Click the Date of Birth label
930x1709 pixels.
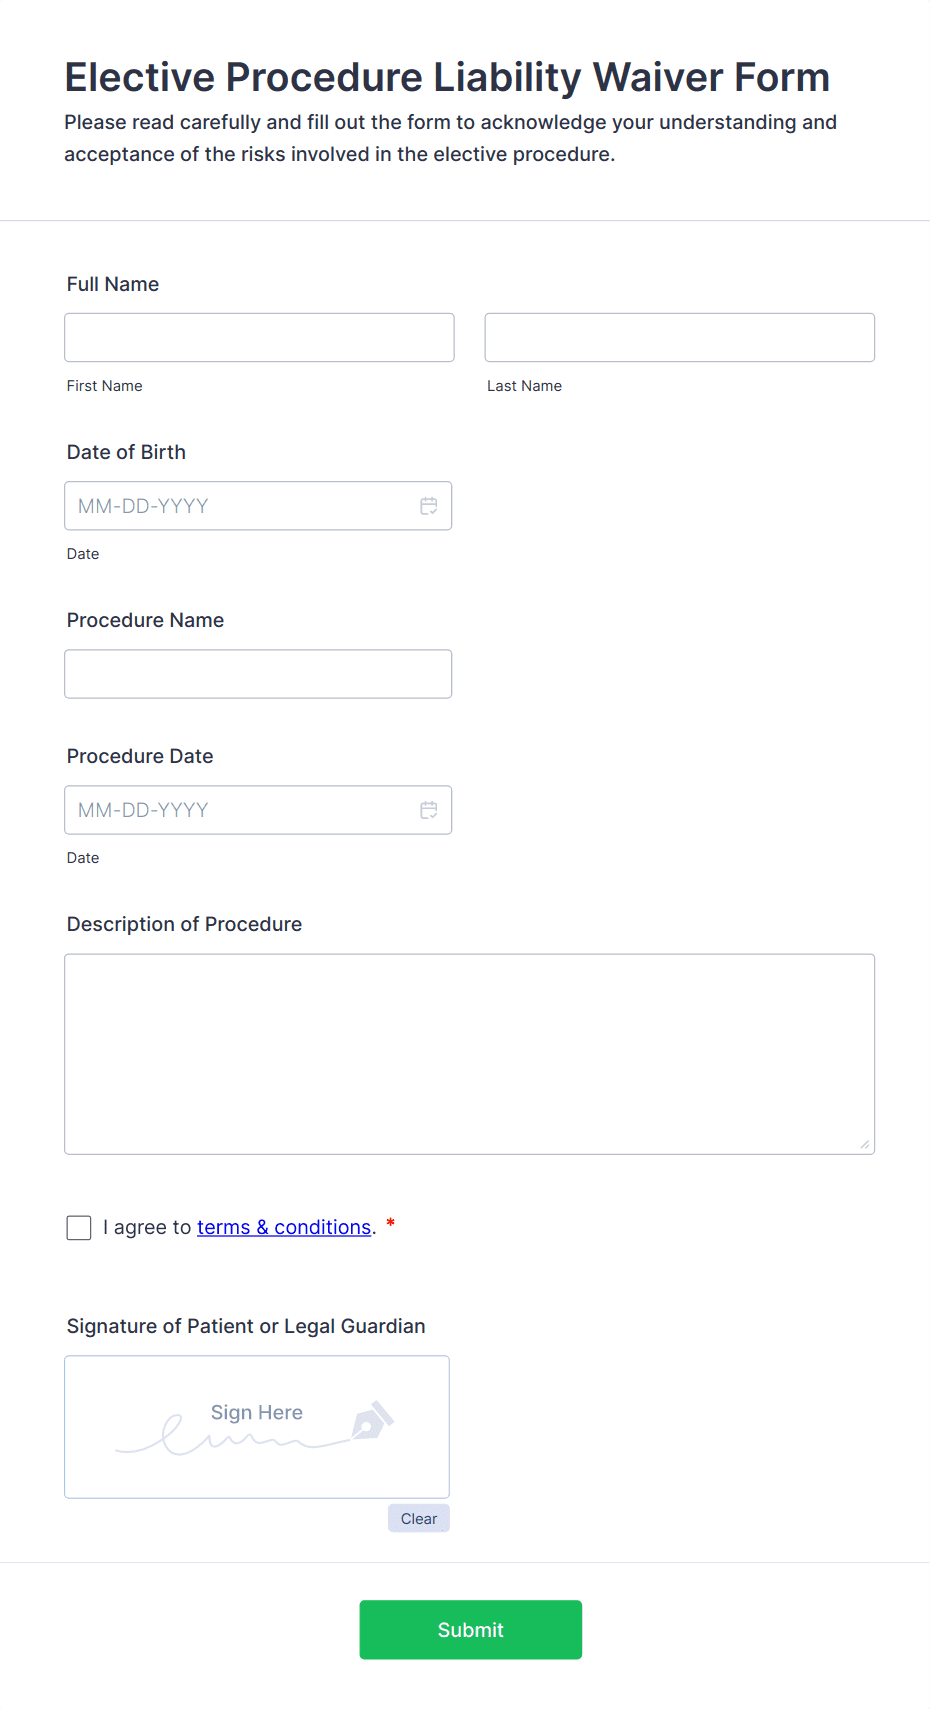pos(126,452)
